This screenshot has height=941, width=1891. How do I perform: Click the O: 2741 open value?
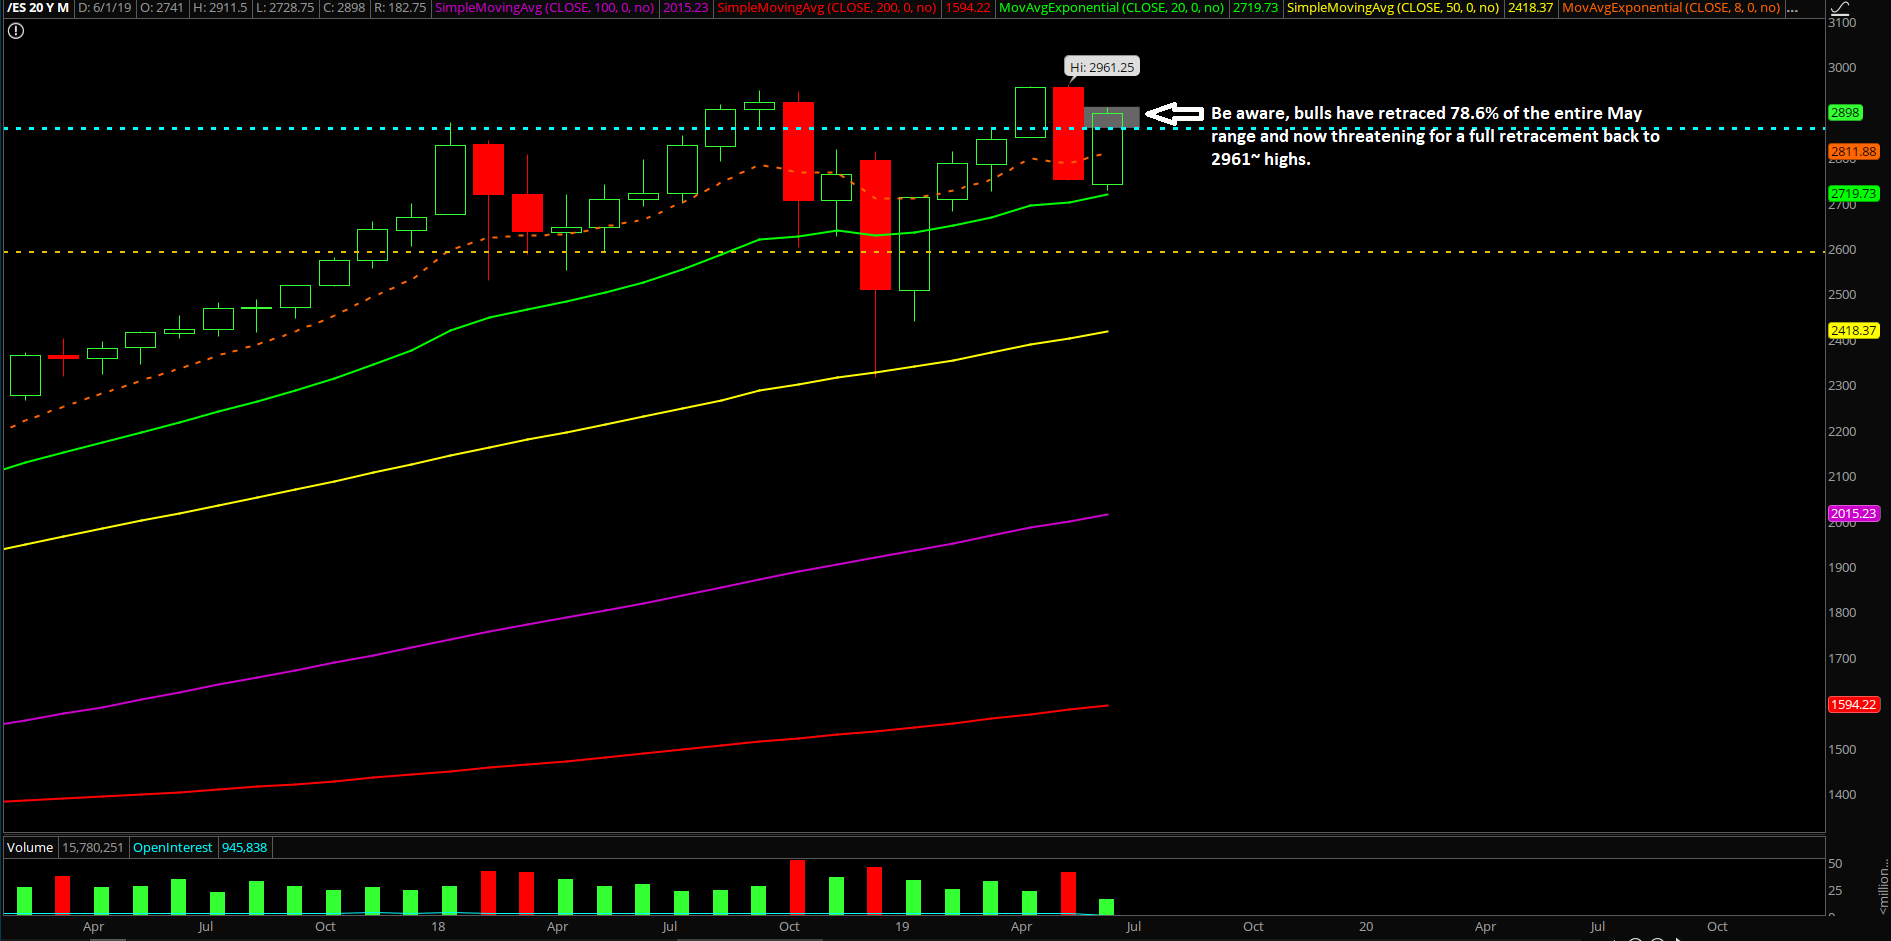click(x=162, y=8)
